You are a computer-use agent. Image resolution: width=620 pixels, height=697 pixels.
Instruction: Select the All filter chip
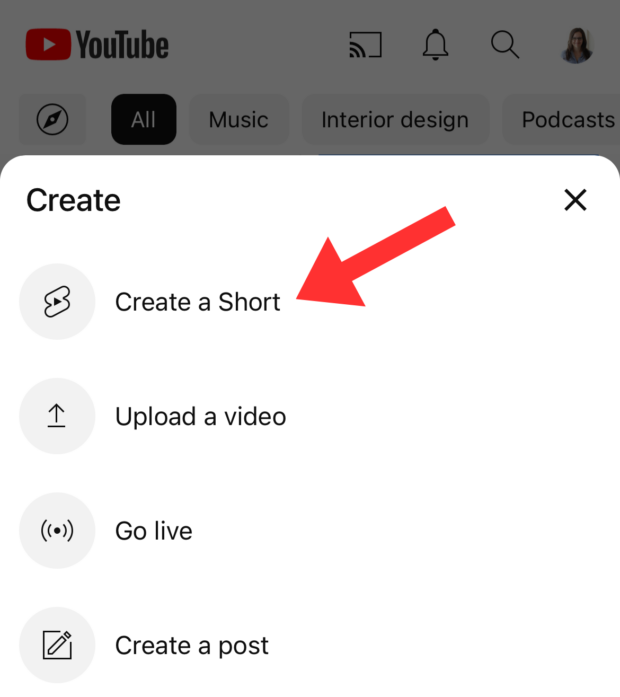(143, 120)
